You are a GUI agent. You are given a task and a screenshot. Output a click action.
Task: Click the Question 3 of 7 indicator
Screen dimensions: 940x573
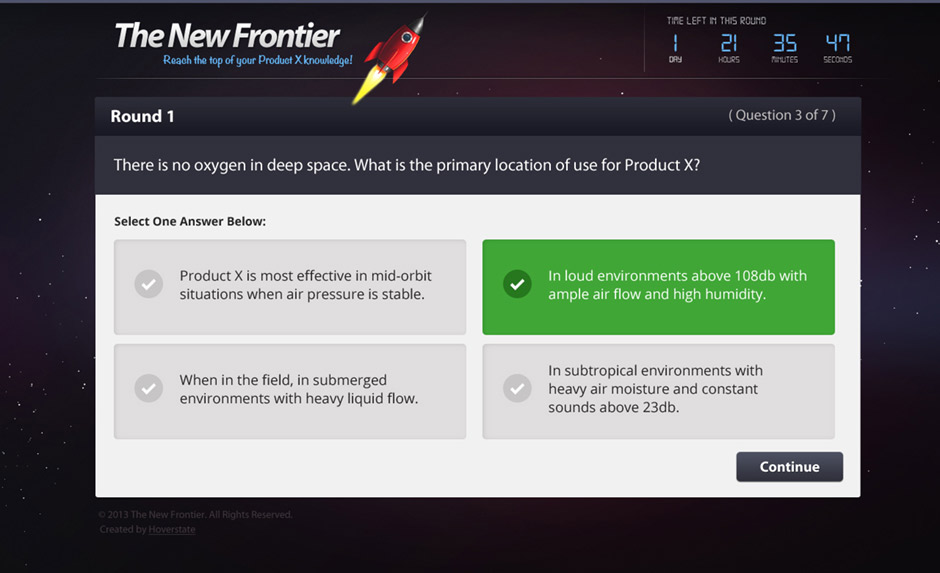(x=782, y=115)
